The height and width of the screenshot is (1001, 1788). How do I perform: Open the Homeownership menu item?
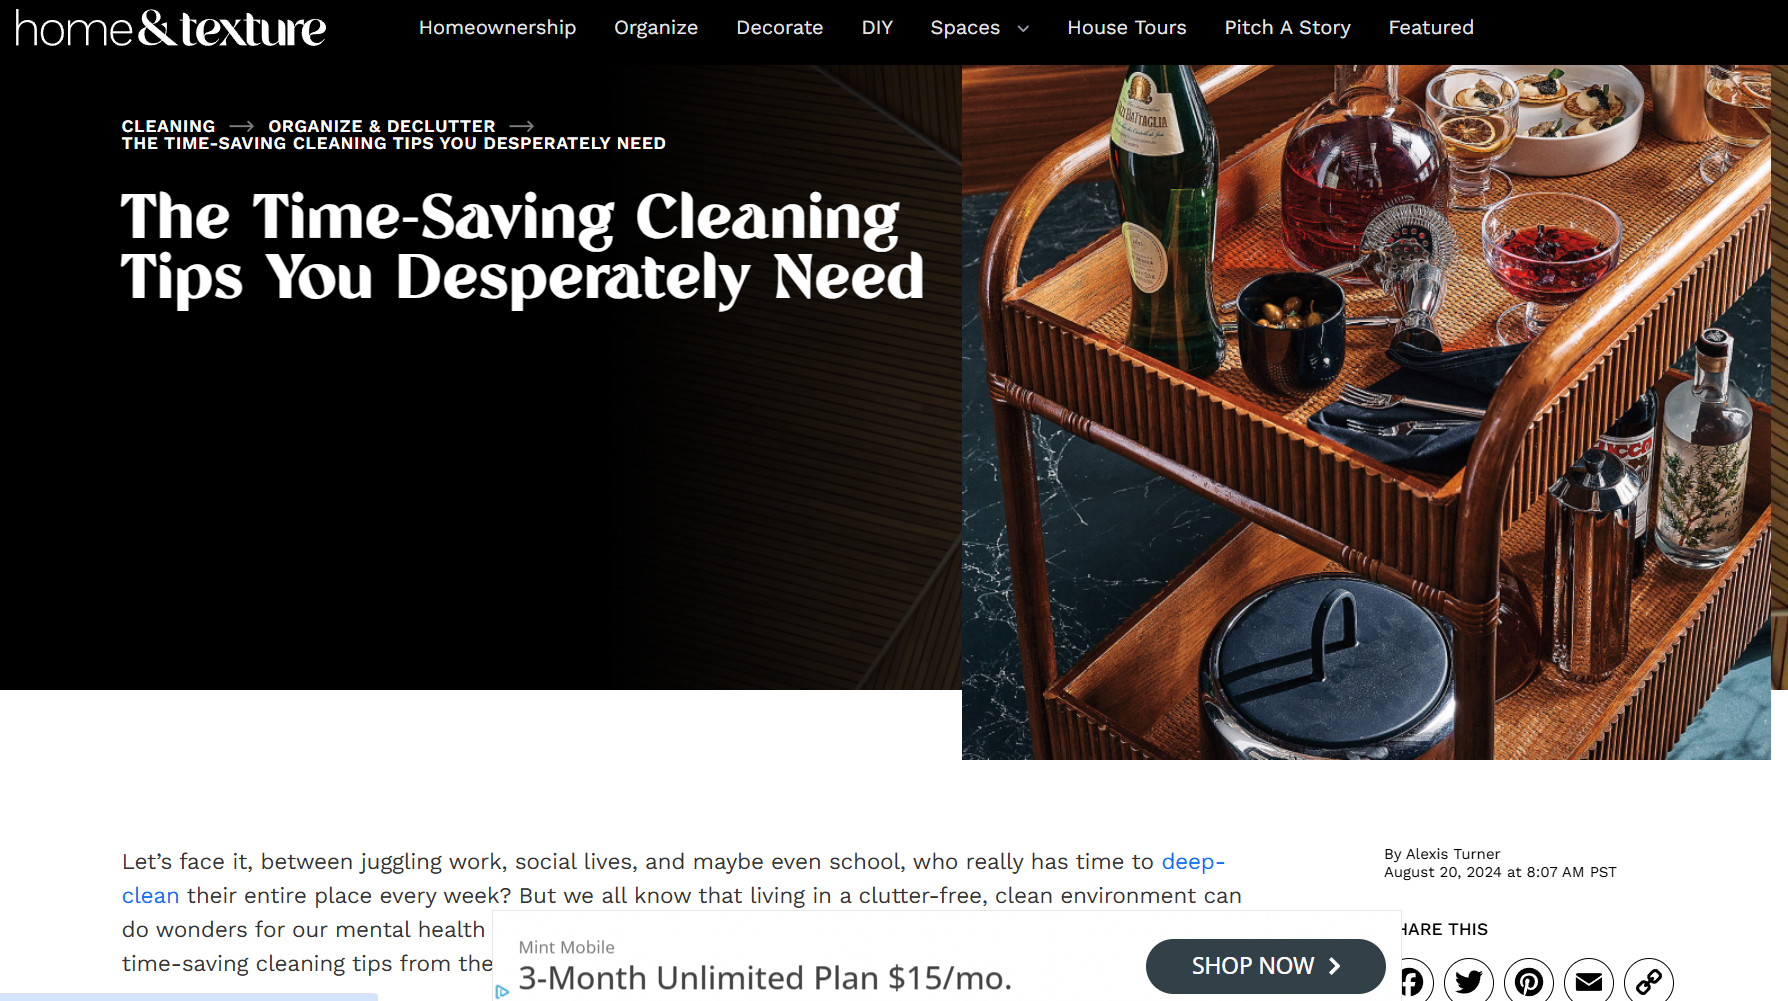pos(497,28)
